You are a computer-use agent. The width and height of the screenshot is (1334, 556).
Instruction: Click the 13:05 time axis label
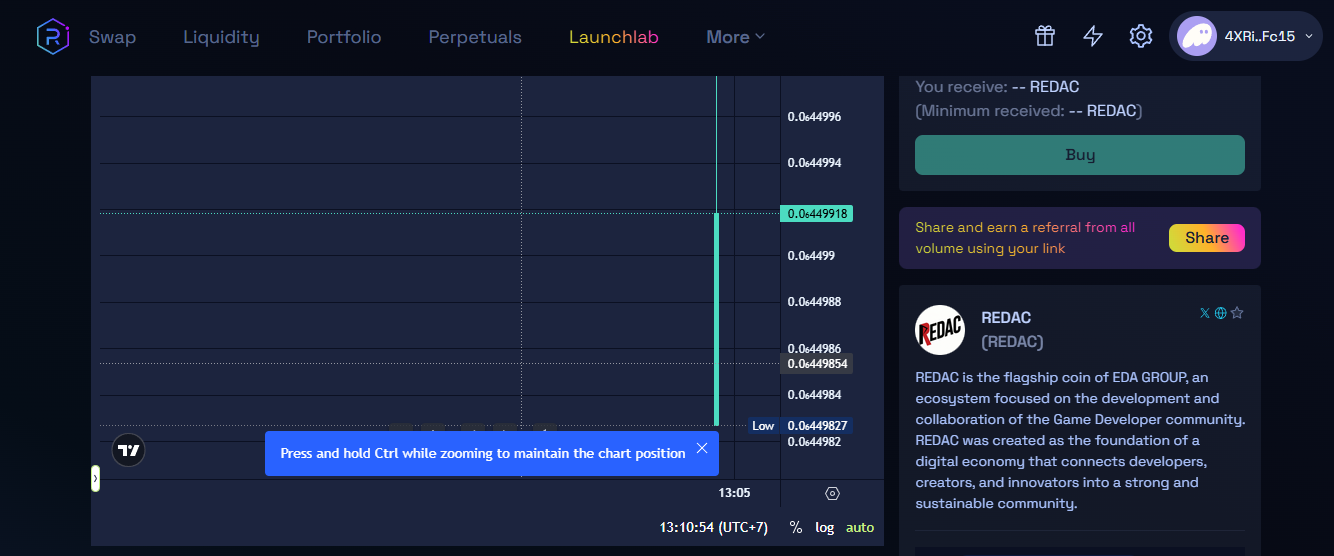[734, 493]
